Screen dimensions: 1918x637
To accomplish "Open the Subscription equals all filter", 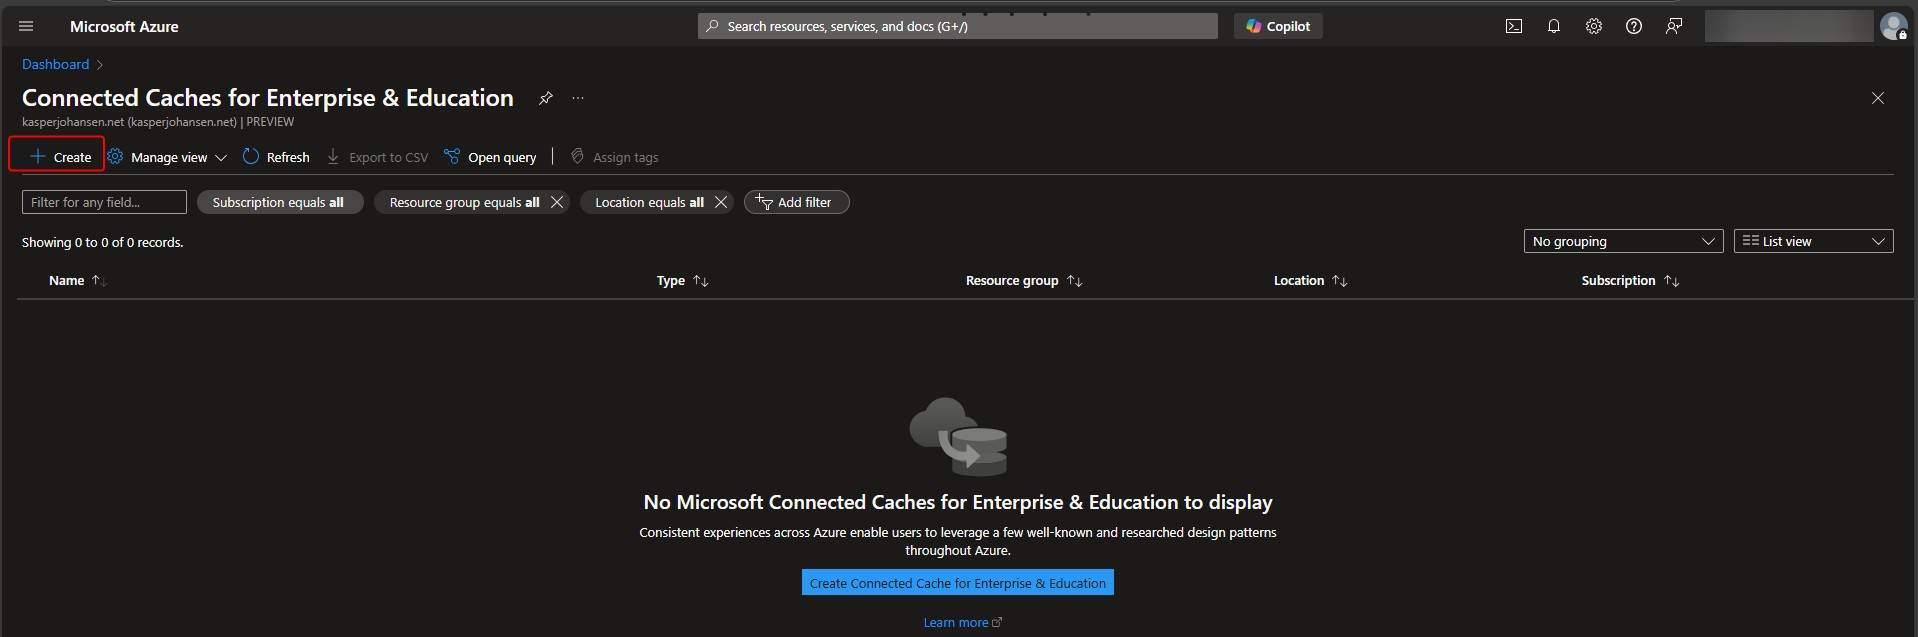I will [279, 202].
